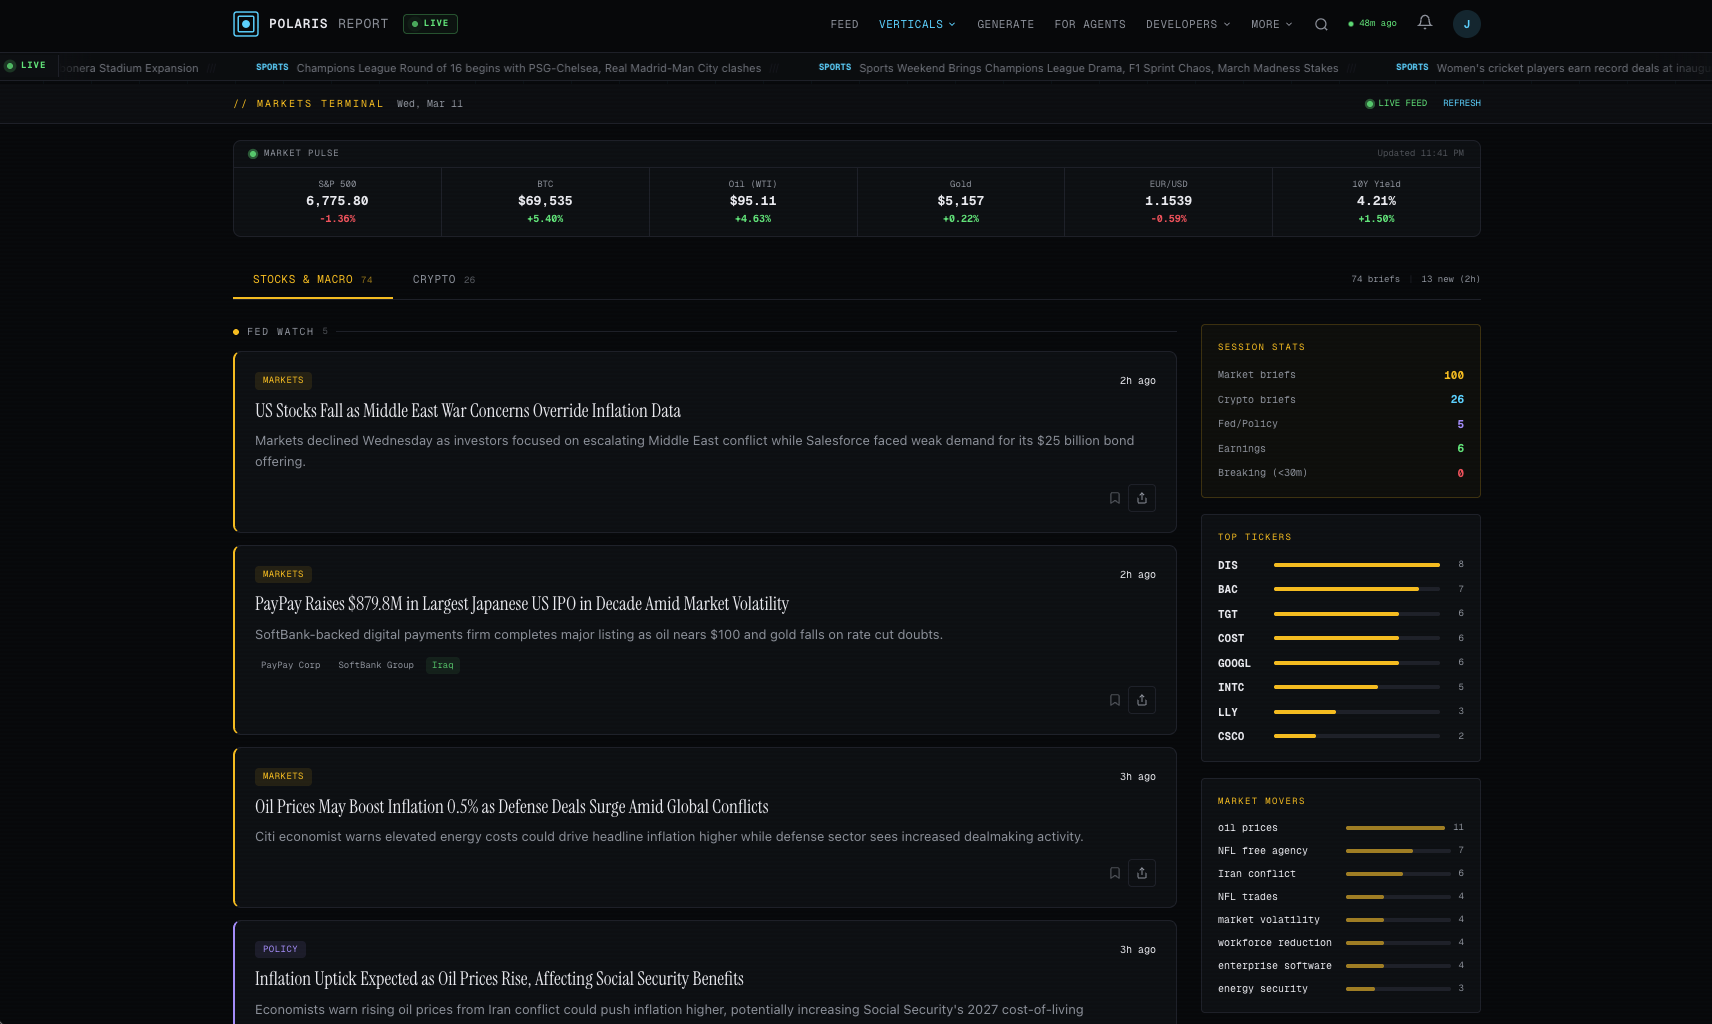The width and height of the screenshot is (1712, 1024).
Task: Select the Iraq tag on the PayPay brief
Action: [442, 665]
